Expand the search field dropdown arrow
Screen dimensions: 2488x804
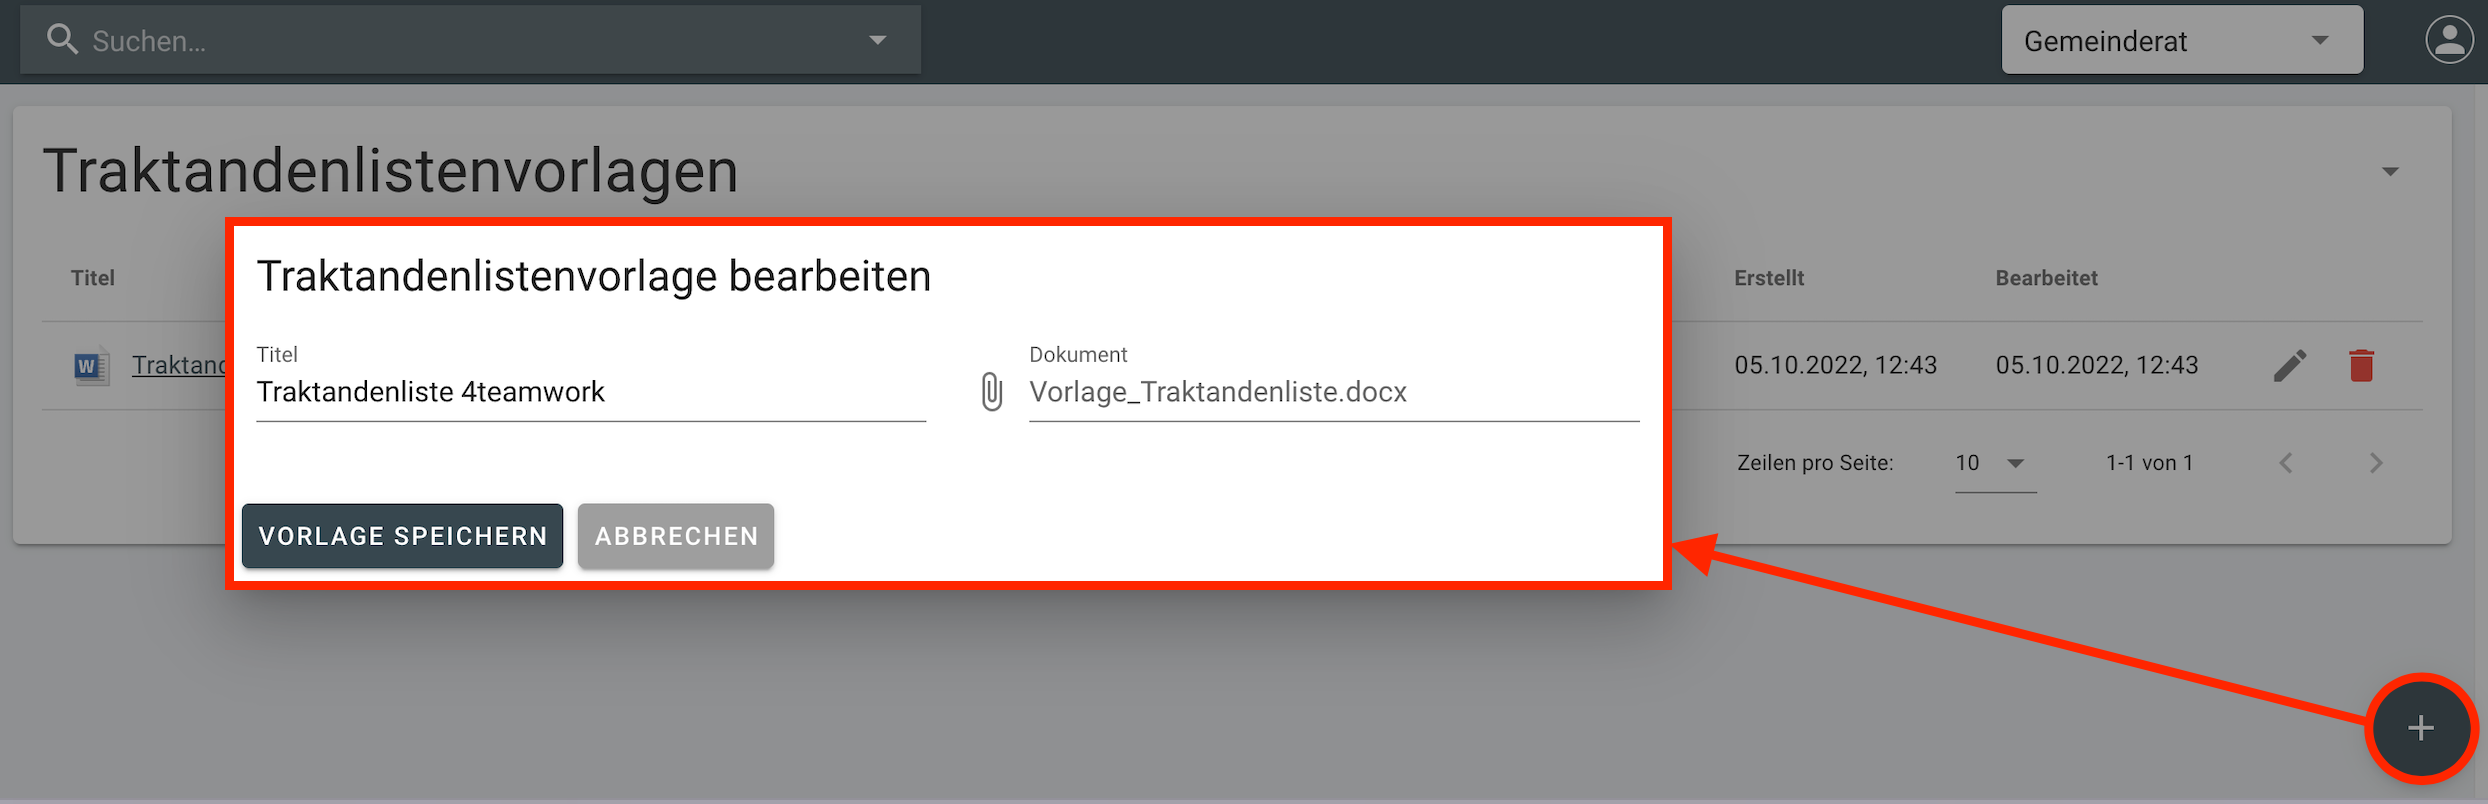pyautogui.click(x=877, y=40)
